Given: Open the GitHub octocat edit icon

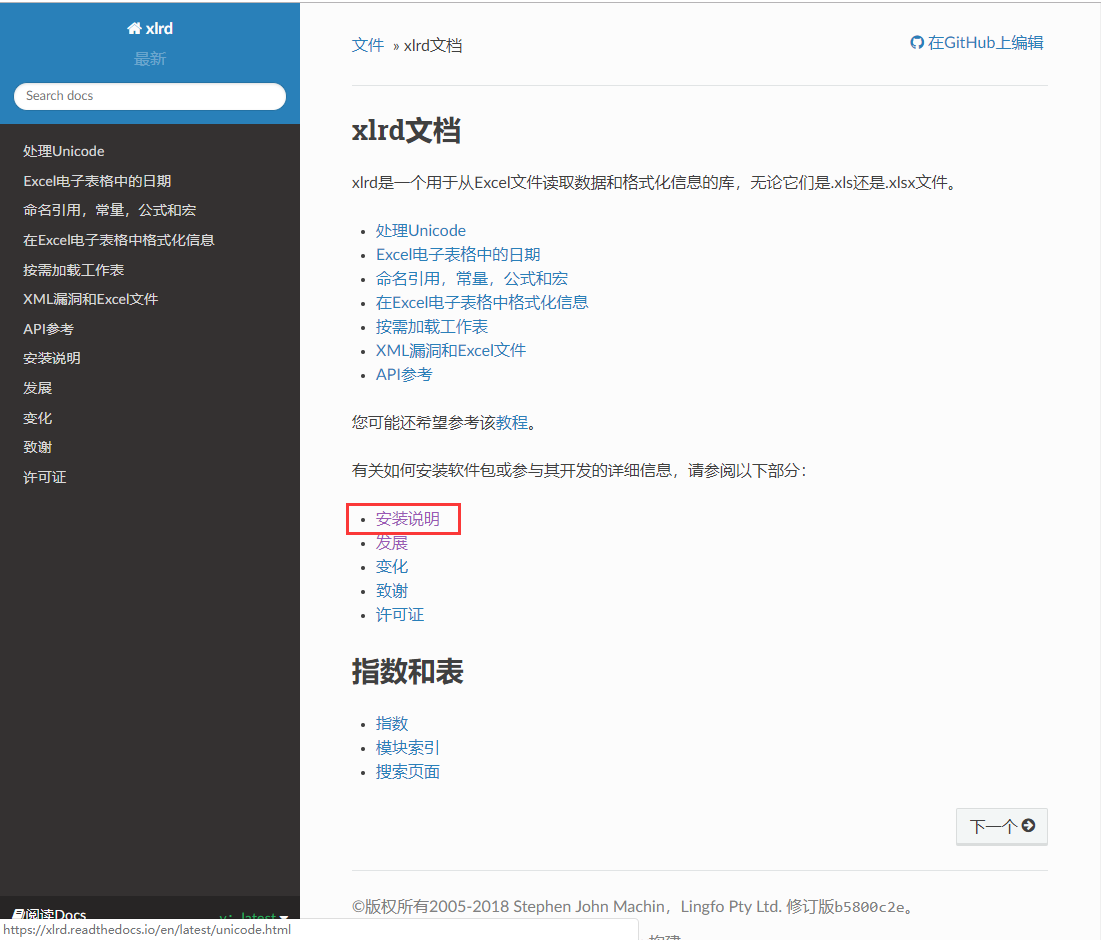Looking at the screenshot, I should (x=917, y=43).
